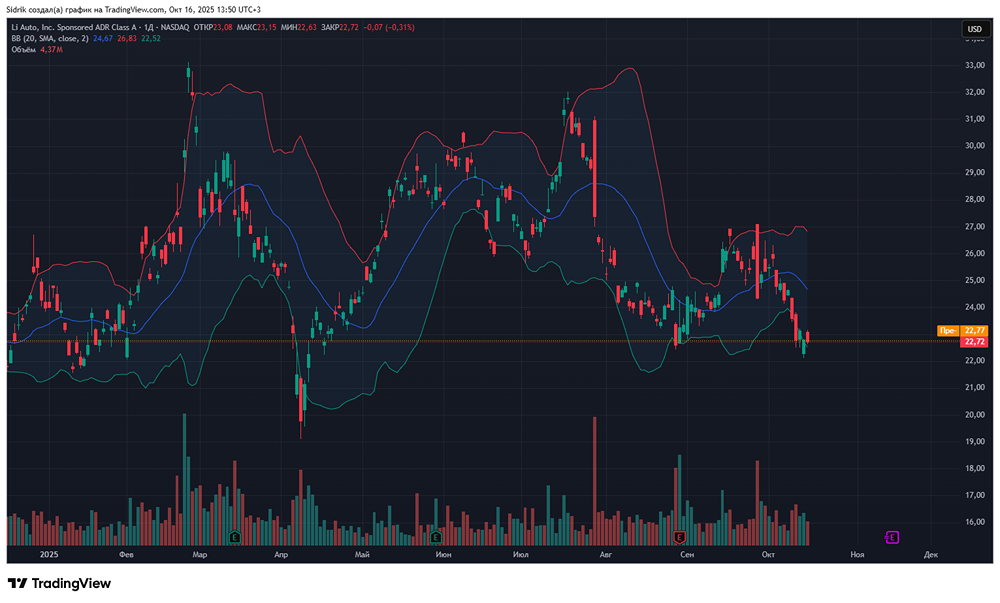Click the red BB upper value 26,83
The height and width of the screenshot is (603, 1000).
tap(127, 38)
